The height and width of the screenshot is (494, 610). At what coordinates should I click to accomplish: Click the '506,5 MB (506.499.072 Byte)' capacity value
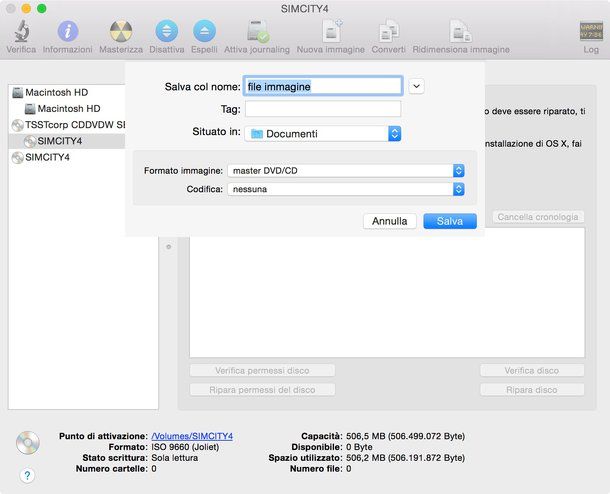point(405,436)
